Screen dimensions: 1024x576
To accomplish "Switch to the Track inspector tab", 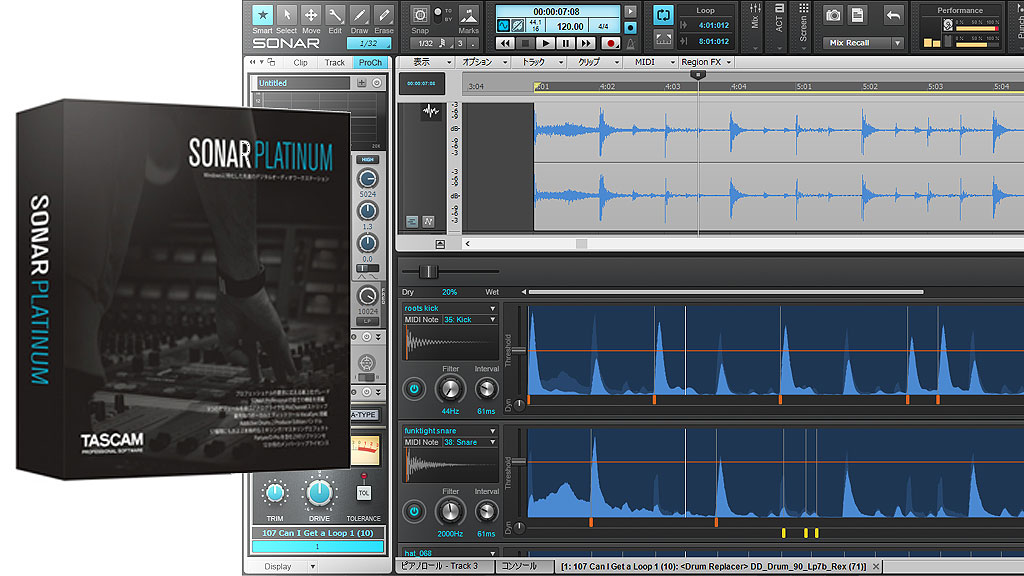I will [334, 63].
